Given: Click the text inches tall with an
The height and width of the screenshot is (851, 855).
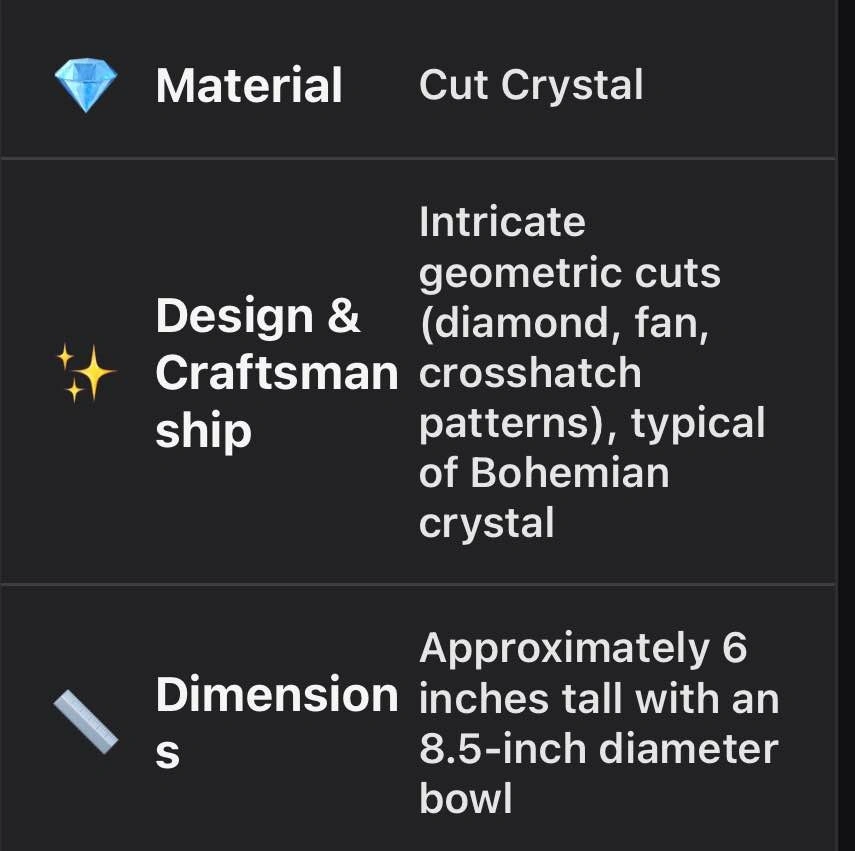Looking at the screenshot, I should (x=598, y=699).
